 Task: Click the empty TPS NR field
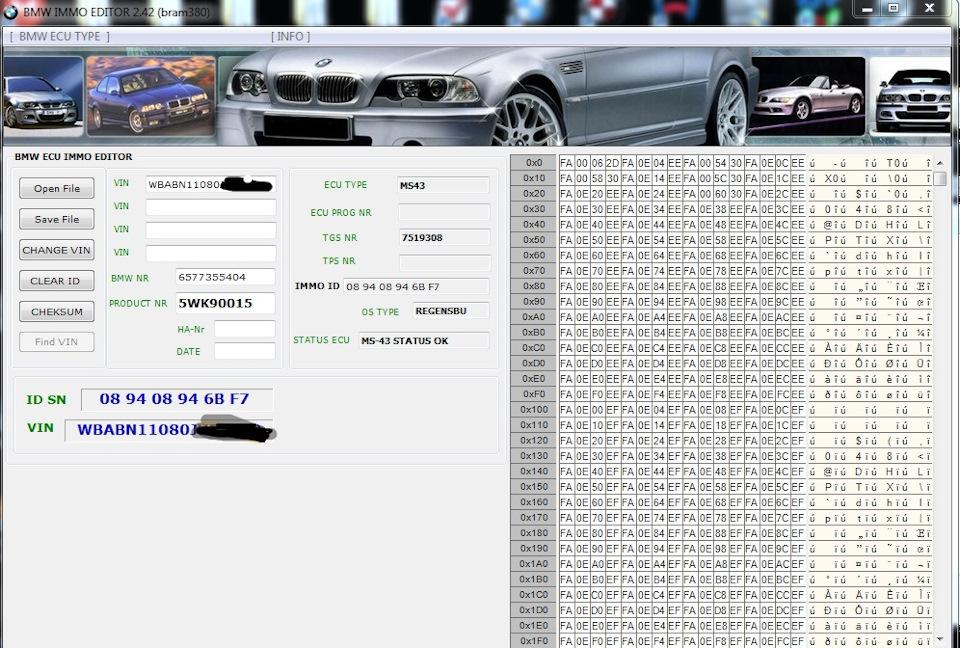coord(444,263)
